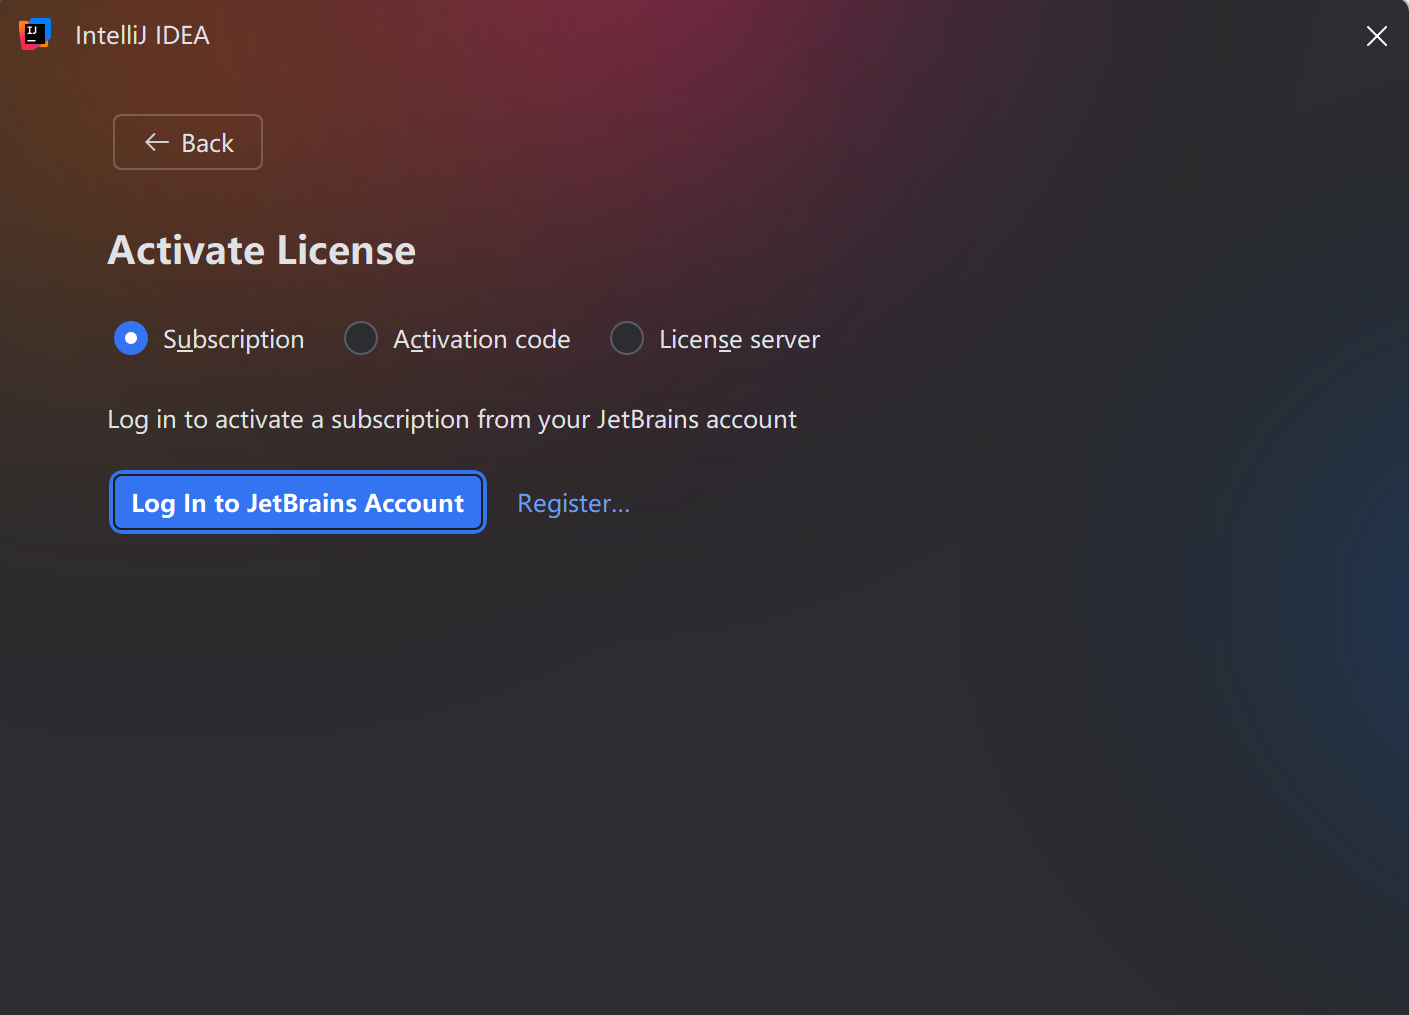Click the left arrow icon inside Back
1409x1015 pixels.
[156, 142]
